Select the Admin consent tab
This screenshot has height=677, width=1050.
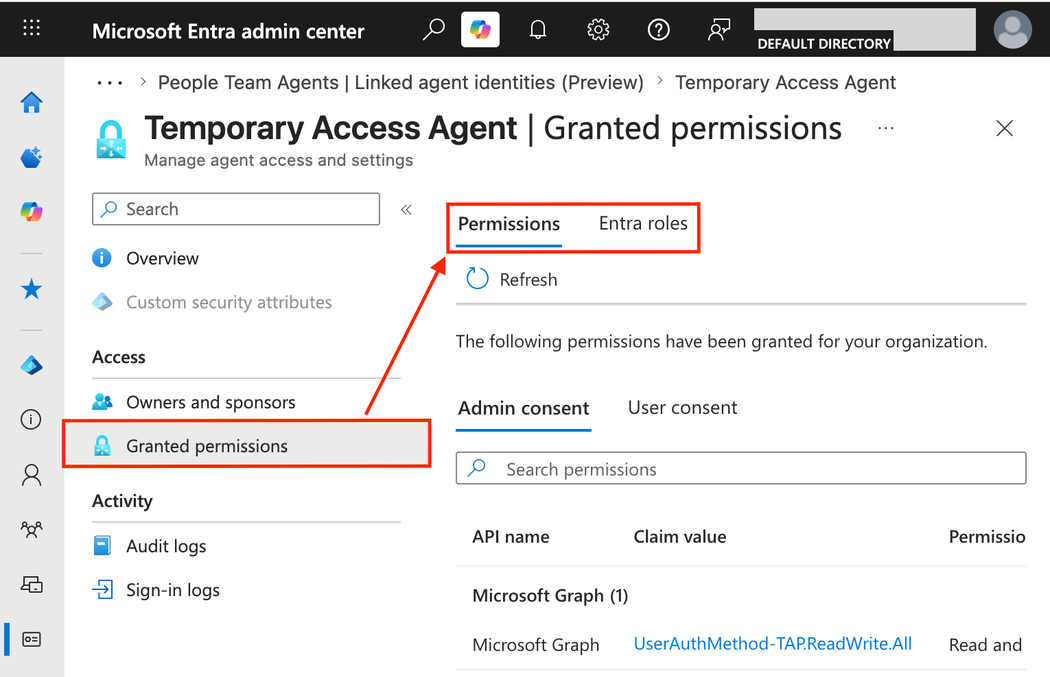coord(523,408)
